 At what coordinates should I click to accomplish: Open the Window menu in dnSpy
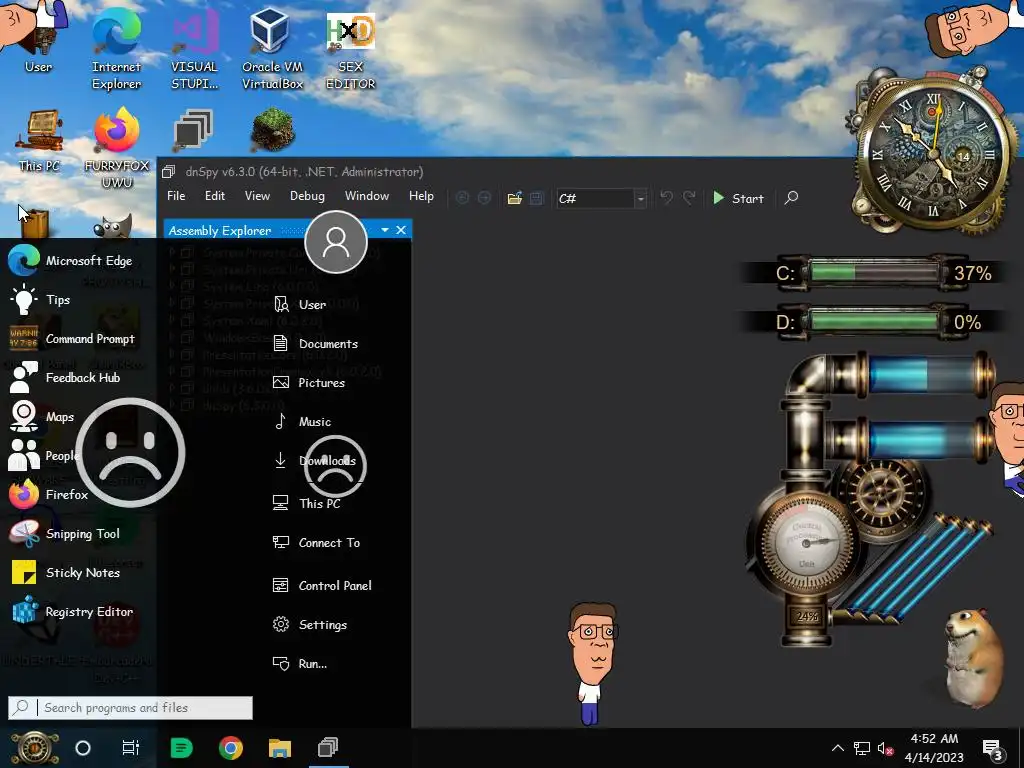367,196
